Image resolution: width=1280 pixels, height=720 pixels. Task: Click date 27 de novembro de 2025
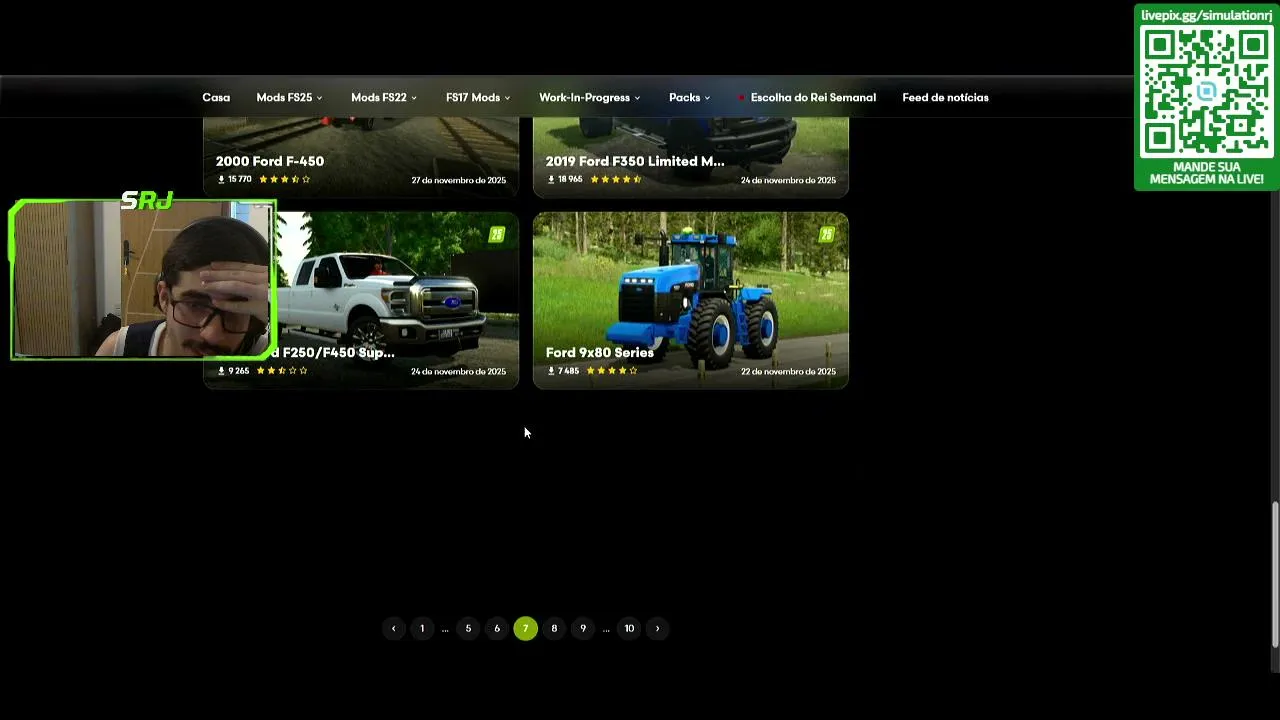pos(459,181)
